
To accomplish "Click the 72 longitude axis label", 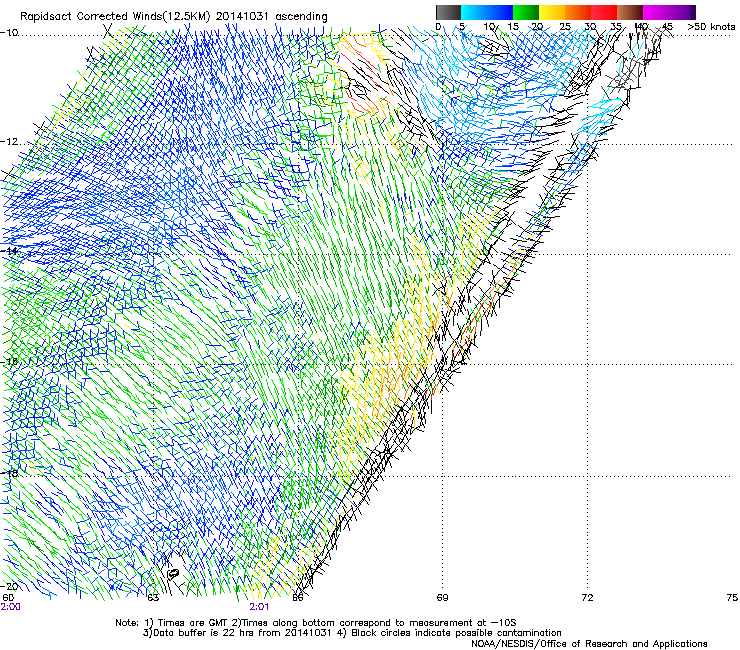I will pos(587,598).
